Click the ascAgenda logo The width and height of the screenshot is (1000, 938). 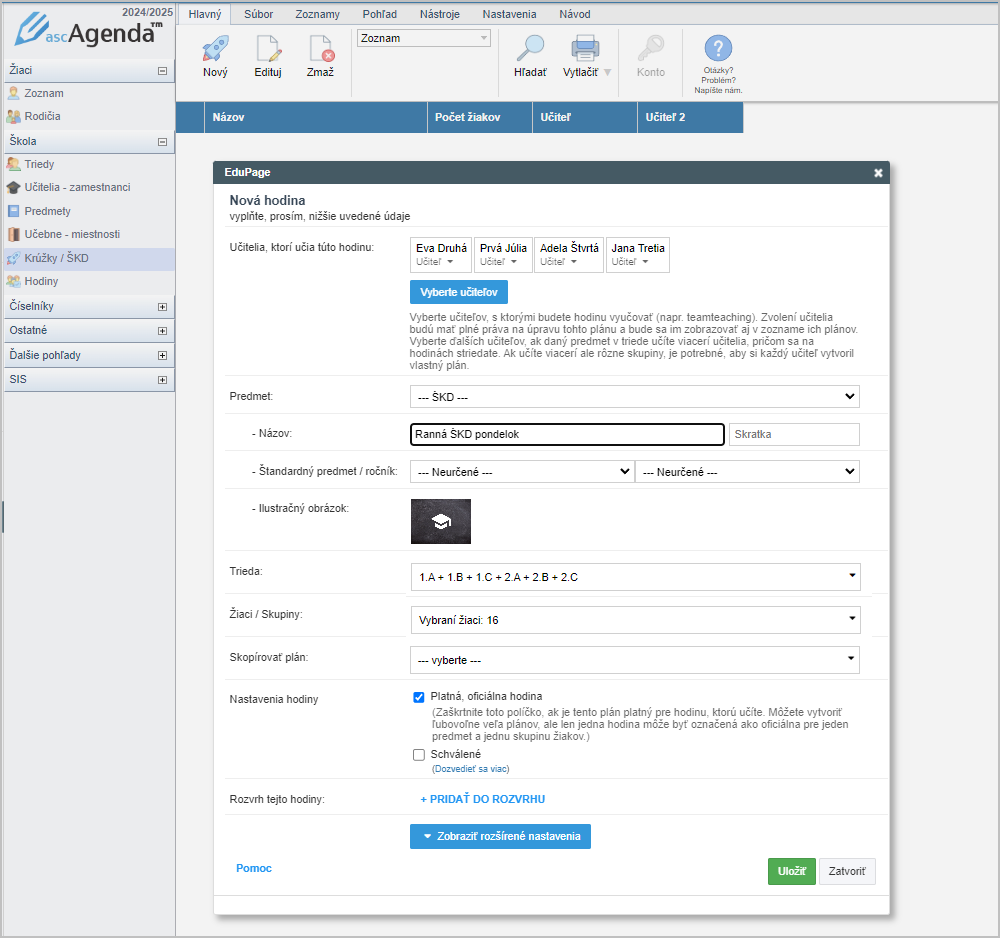coord(89,32)
